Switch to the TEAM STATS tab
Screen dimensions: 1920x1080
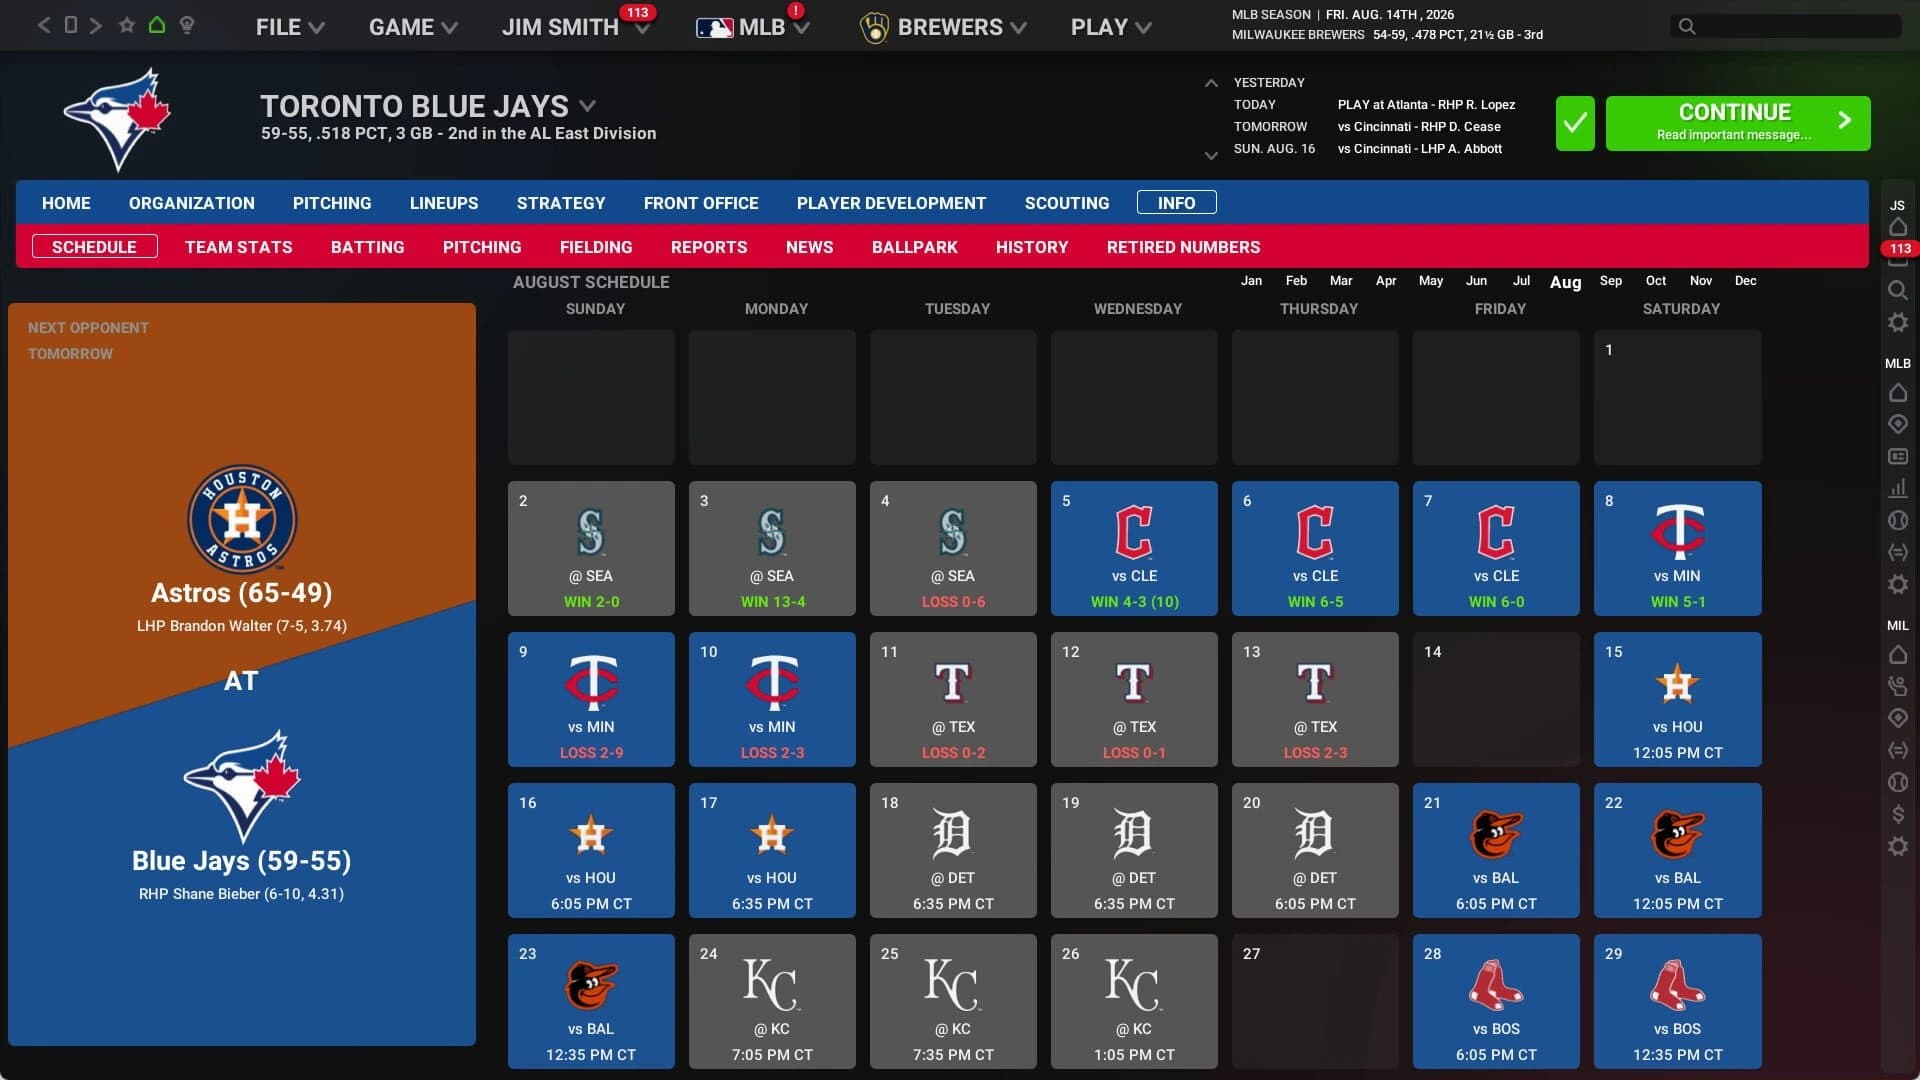(x=238, y=247)
